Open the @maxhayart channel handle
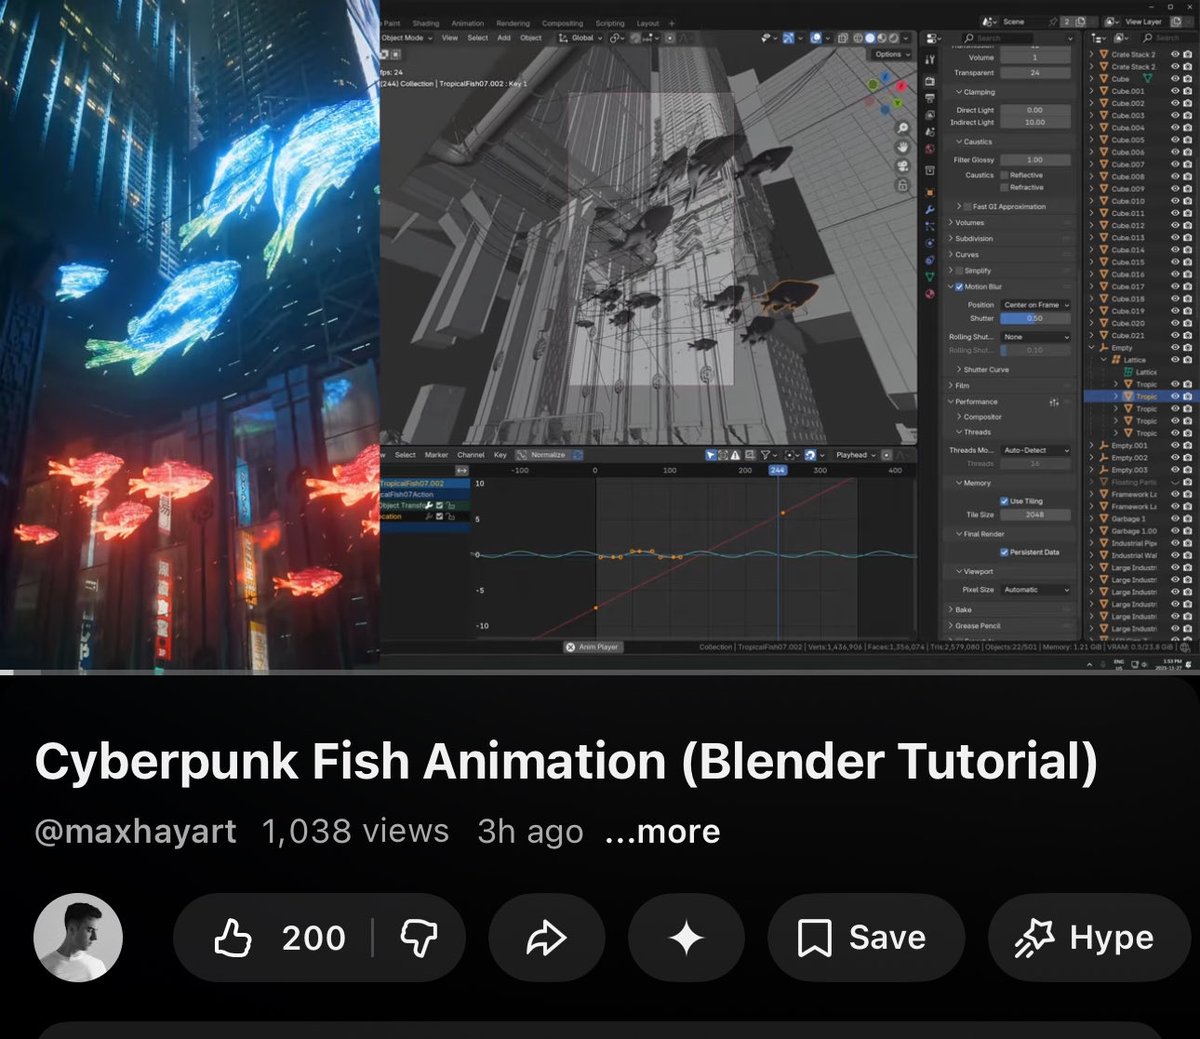 tap(136, 831)
